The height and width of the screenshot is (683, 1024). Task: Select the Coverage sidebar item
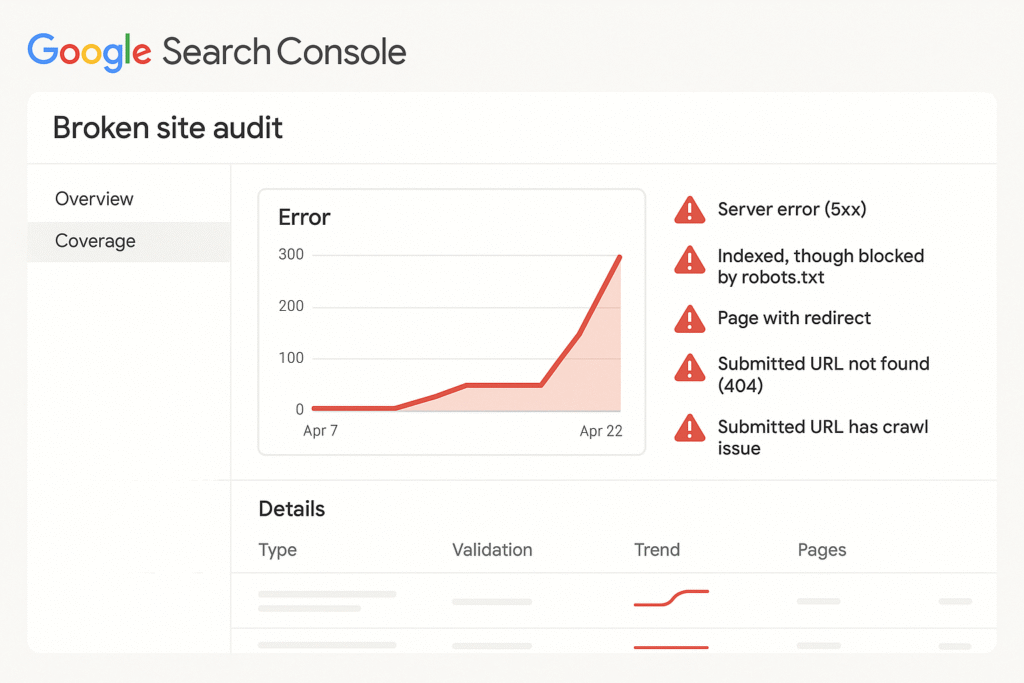tap(129, 241)
